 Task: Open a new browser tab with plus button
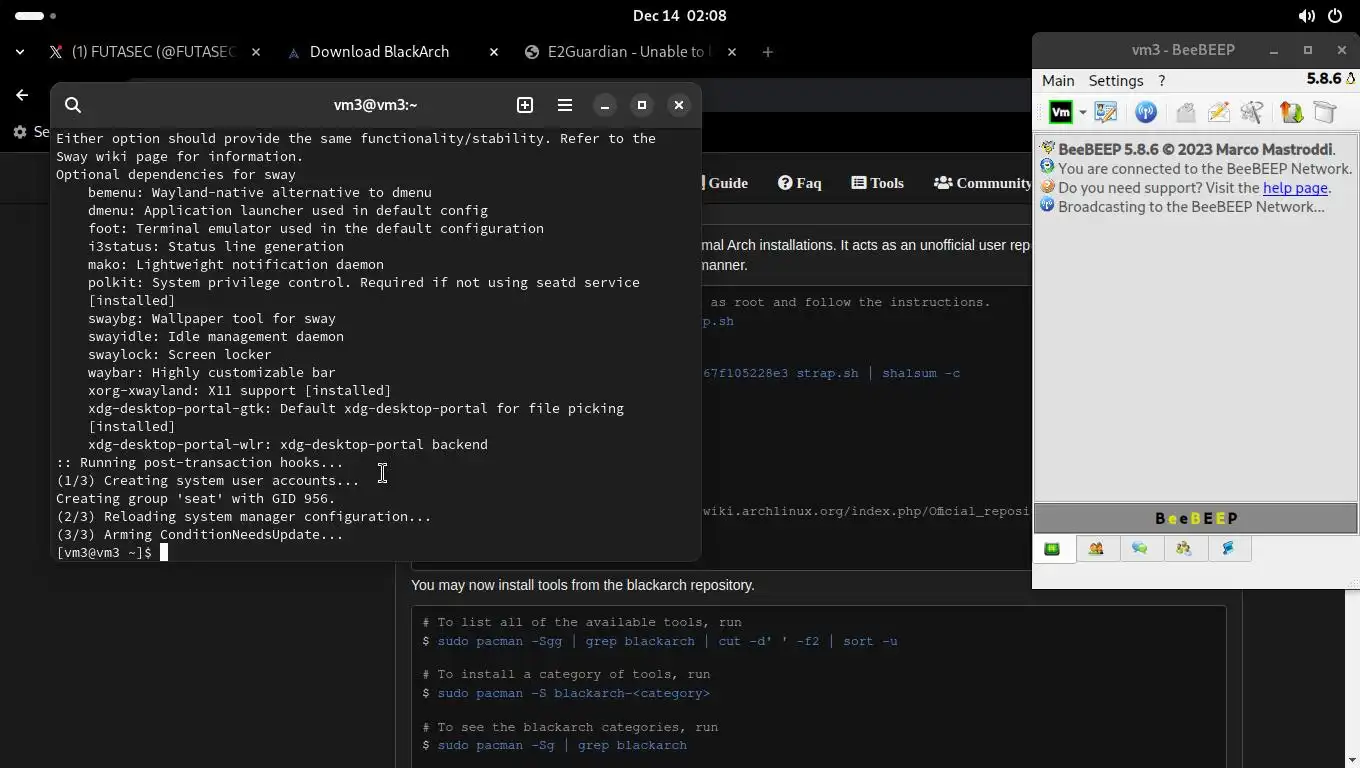pos(768,52)
